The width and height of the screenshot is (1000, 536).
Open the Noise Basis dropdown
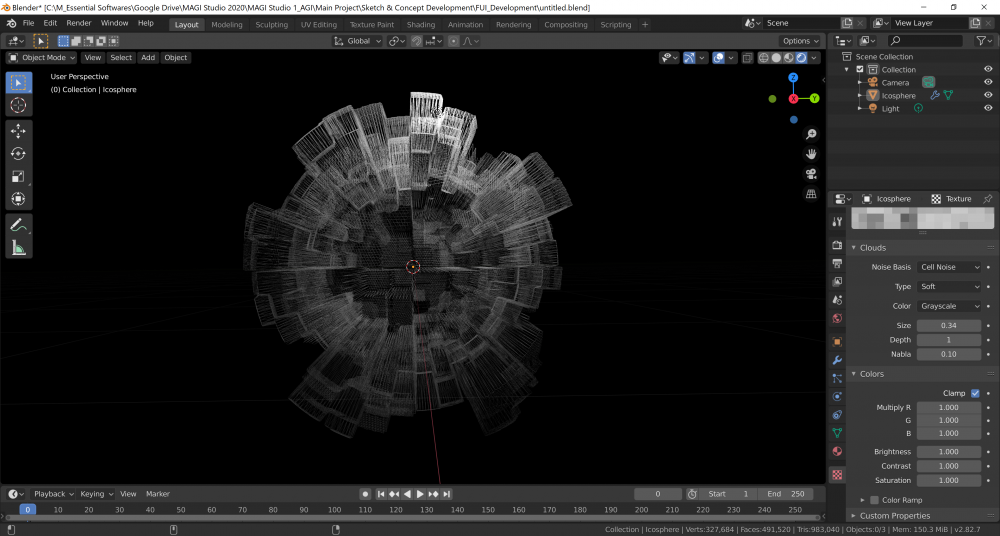(950, 267)
